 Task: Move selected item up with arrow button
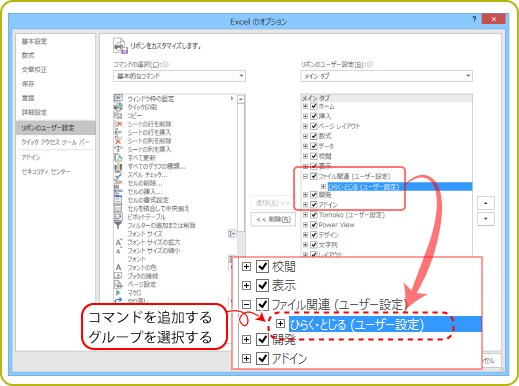pyautogui.click(x=486, y=203)
